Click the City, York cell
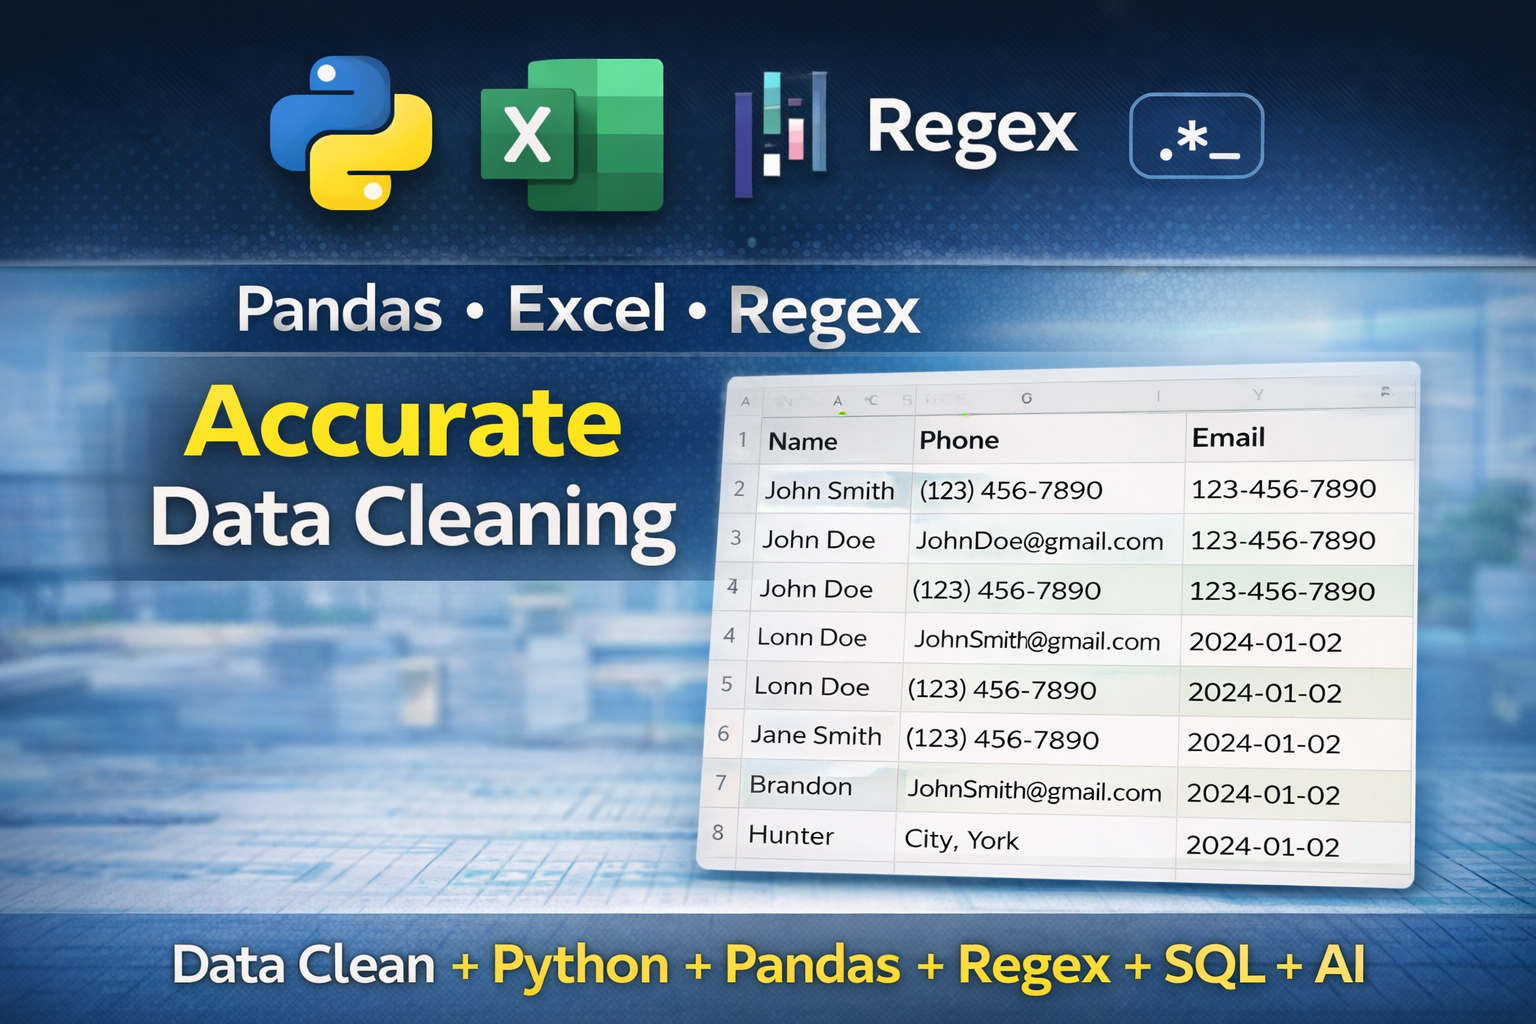This screenshot has width=1536, height=1024. pyautogui.click(x=961, y=840)
